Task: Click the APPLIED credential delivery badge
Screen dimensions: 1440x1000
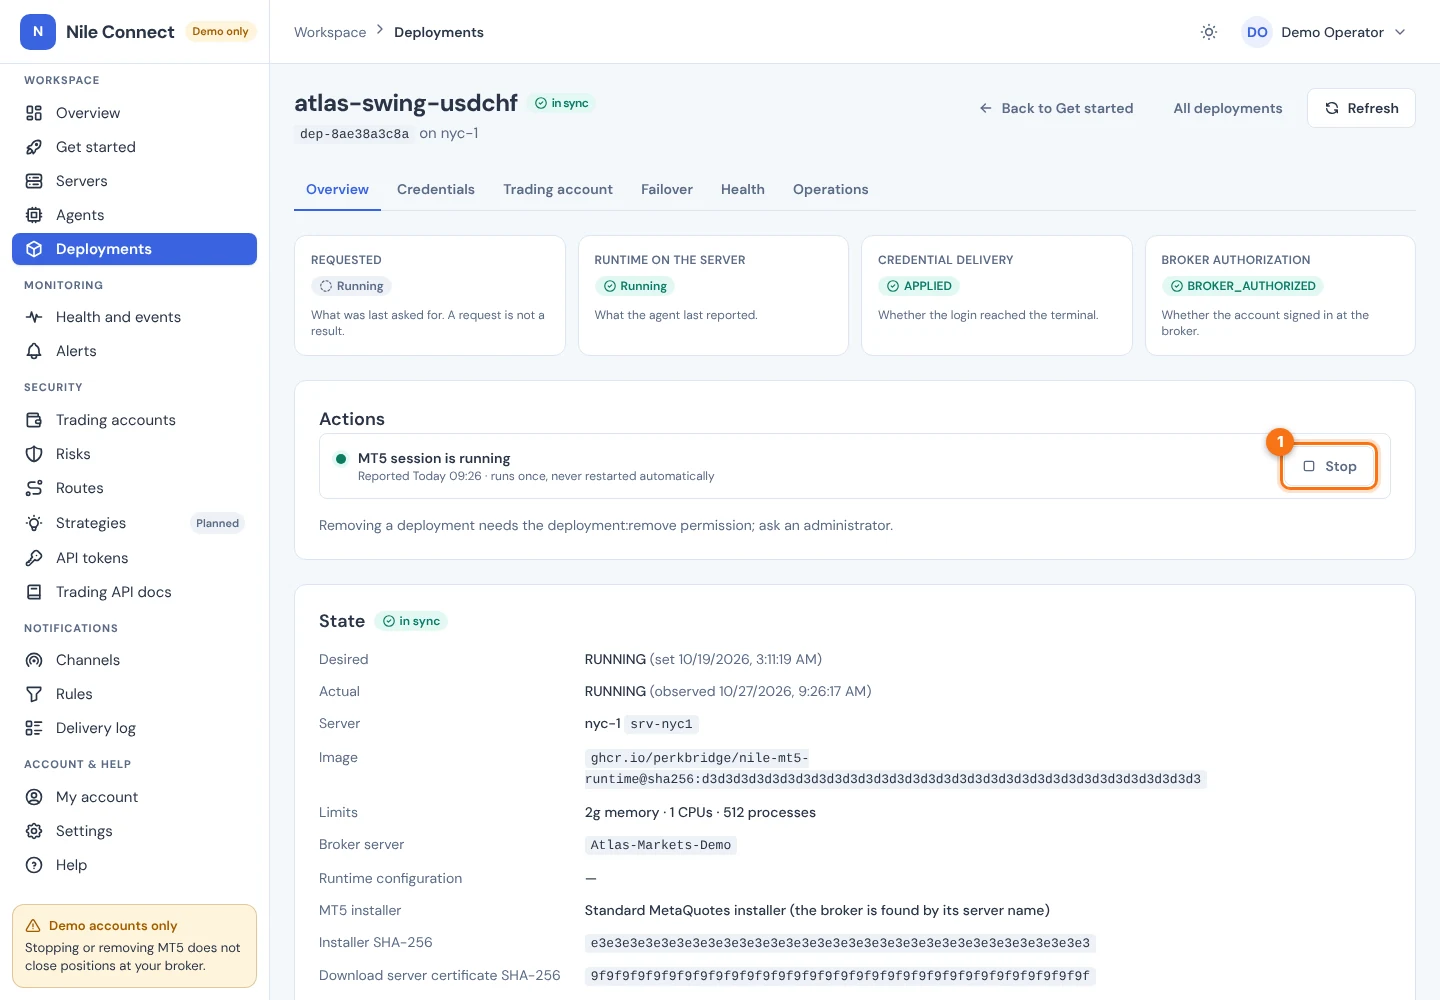Action: (x=918, y=286)
